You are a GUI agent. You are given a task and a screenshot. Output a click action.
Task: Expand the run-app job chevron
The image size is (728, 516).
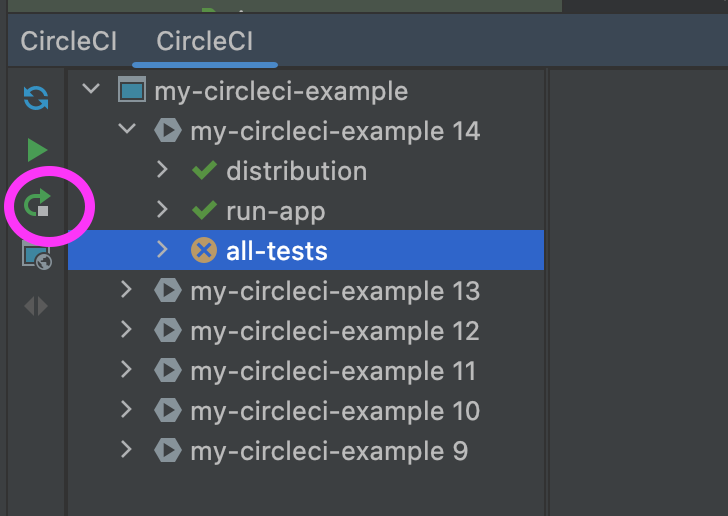pyautogui.click(x=162, y=210)
